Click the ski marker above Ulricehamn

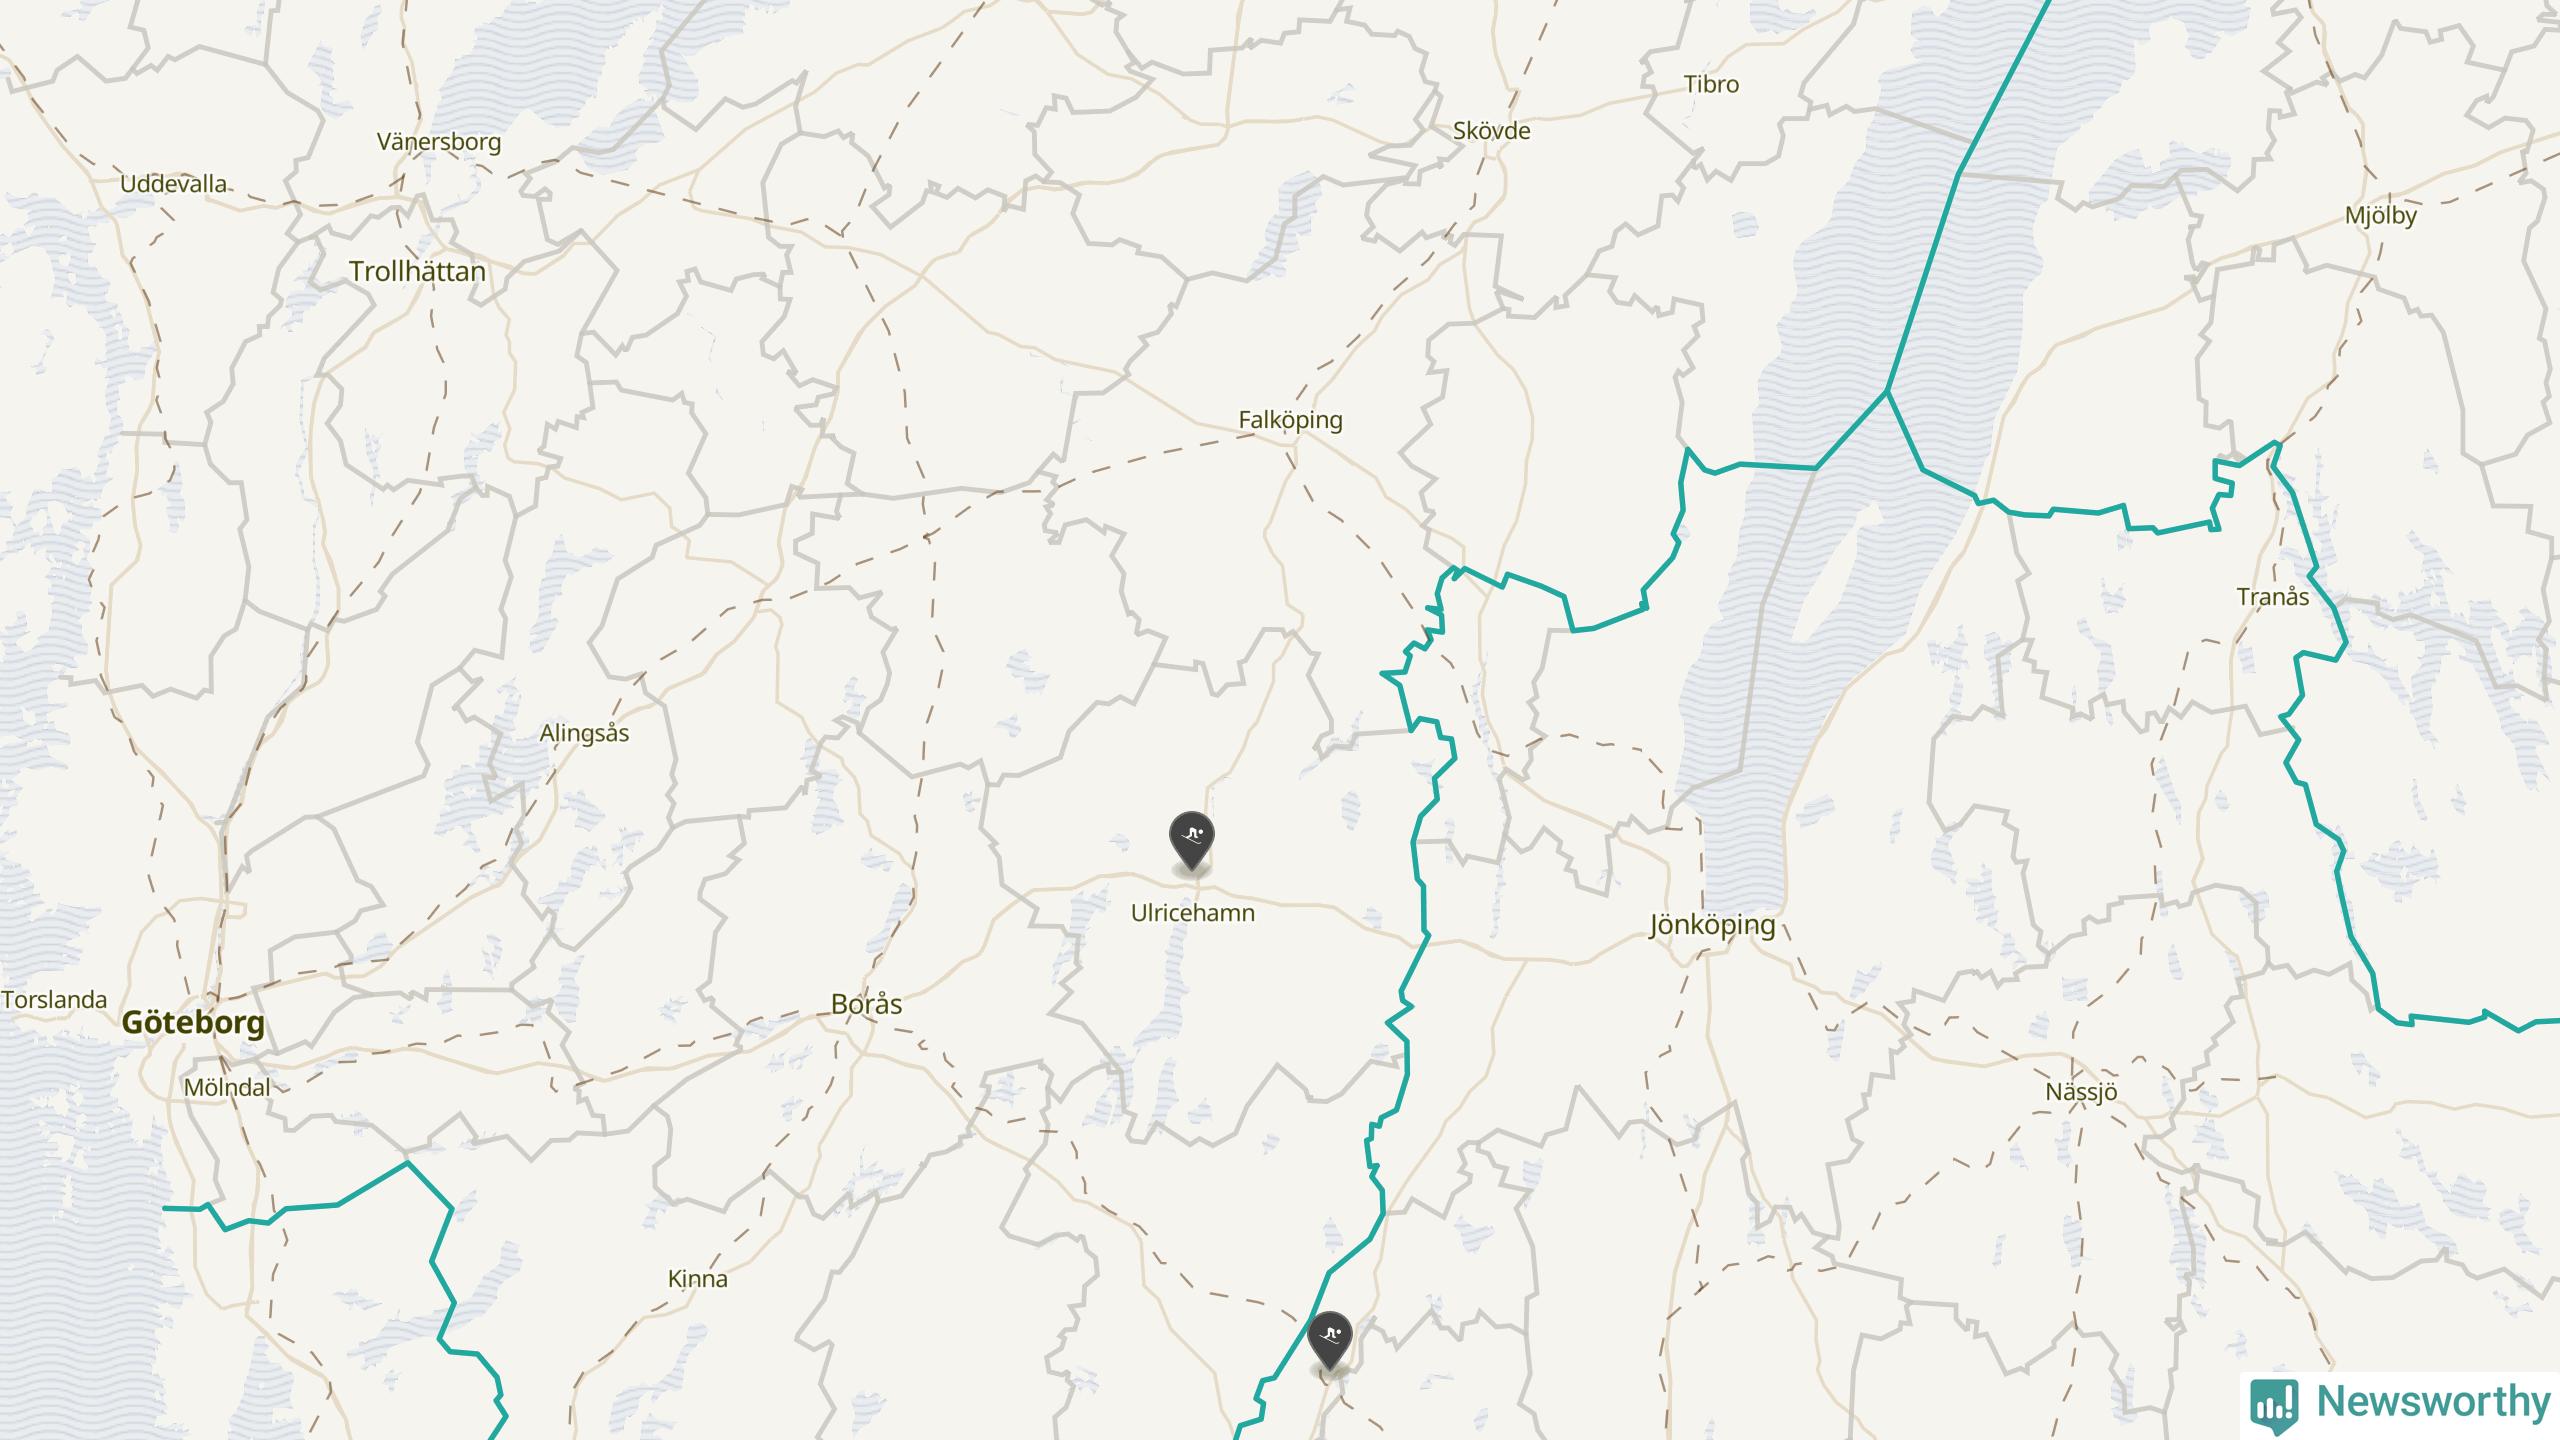(x=1192, y=841)
